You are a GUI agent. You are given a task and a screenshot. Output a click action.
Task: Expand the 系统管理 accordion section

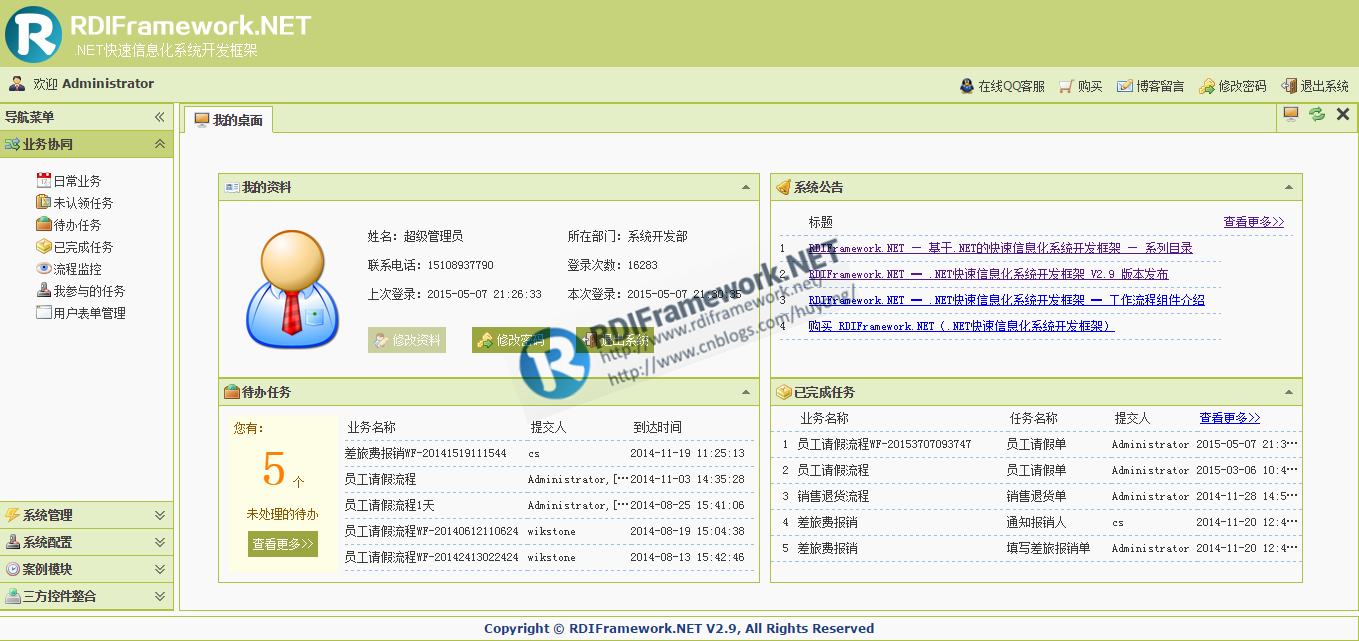pos(159,515)
